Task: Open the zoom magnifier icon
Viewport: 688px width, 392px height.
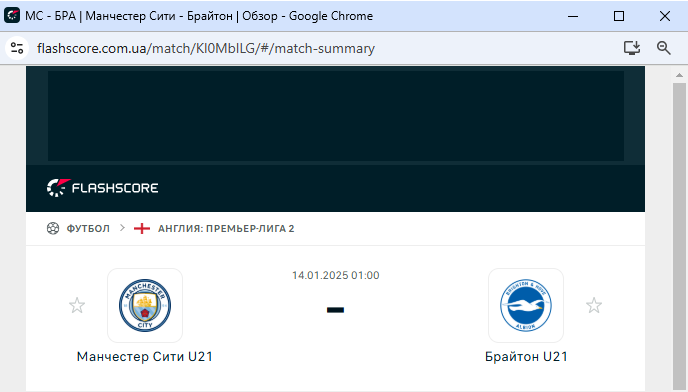Action: click(x=663, y=48)
